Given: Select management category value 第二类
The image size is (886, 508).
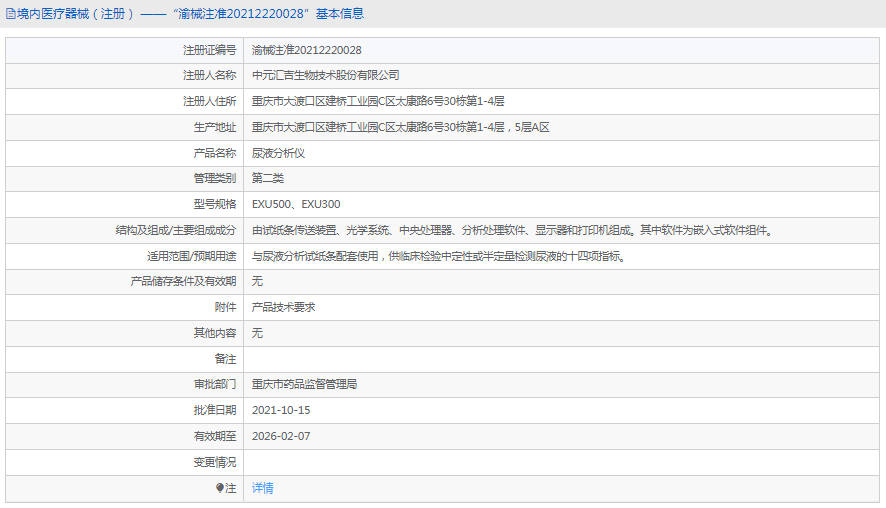Looking at the screenshot, I should 268,179.
